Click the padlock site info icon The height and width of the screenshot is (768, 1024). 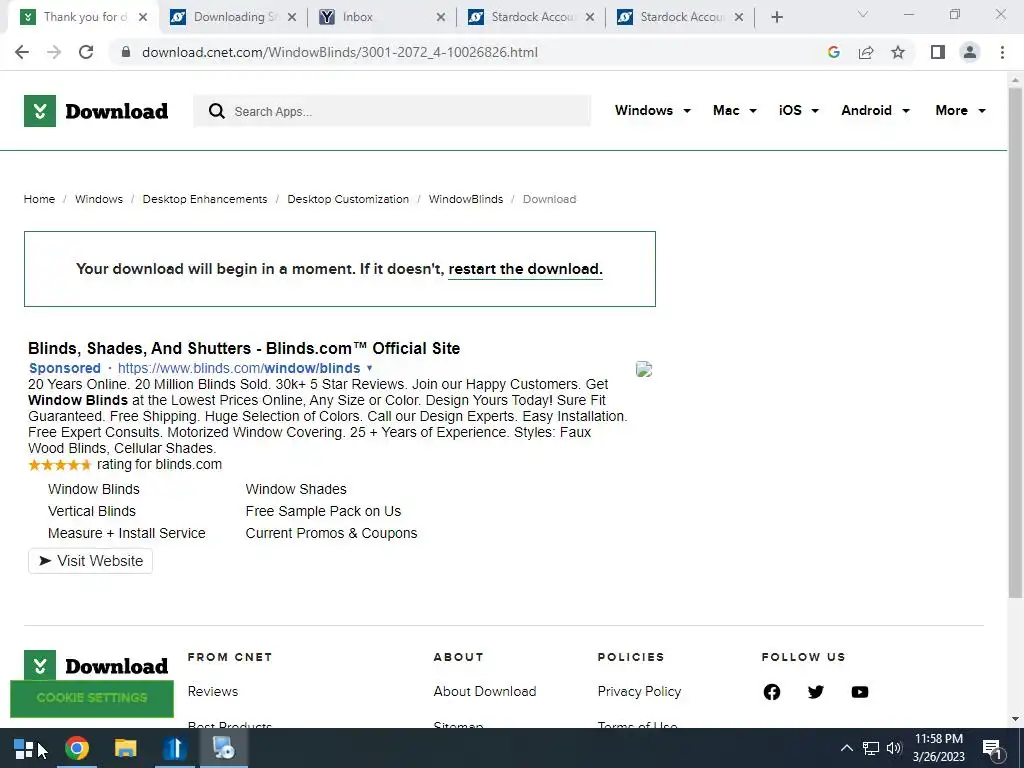pos(126,52)
